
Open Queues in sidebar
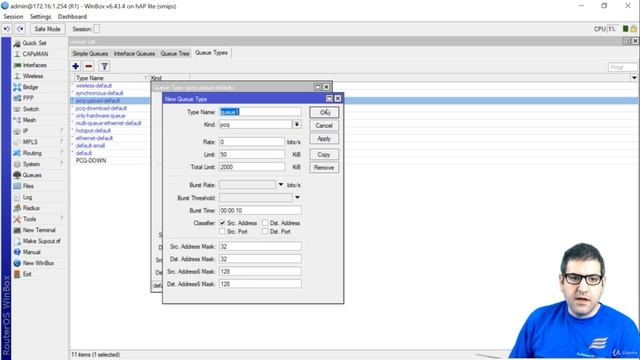coord(32,175)
